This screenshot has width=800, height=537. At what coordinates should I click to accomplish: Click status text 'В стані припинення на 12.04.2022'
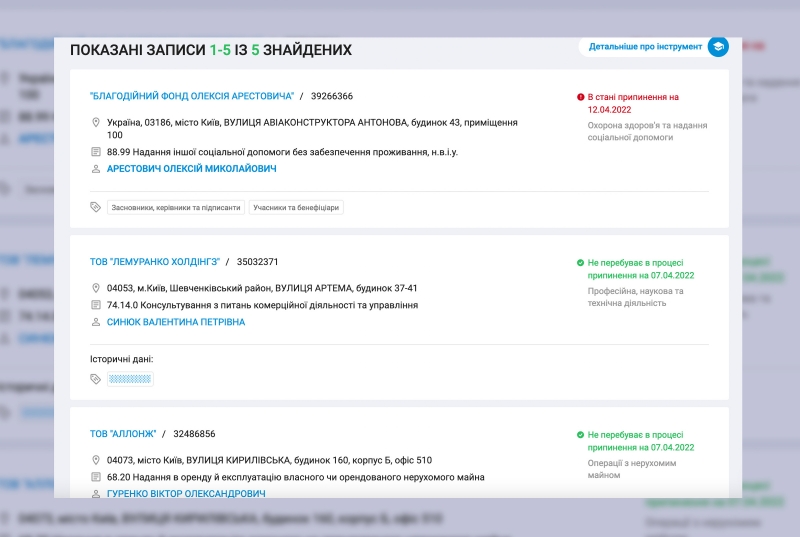click(x=633, y=103)
